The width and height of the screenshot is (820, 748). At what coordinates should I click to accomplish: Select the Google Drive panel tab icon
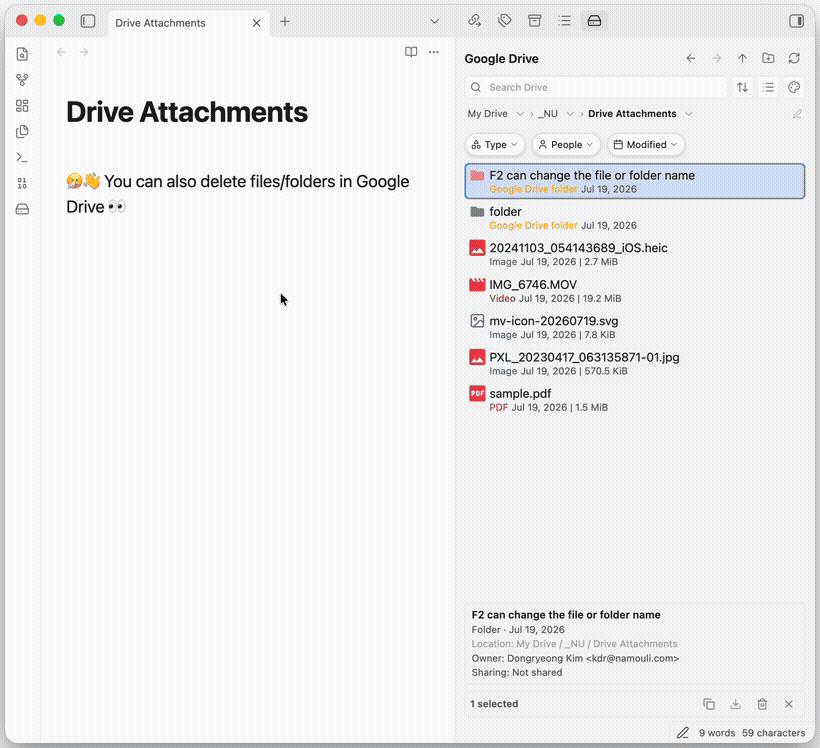tap(594, 21)
